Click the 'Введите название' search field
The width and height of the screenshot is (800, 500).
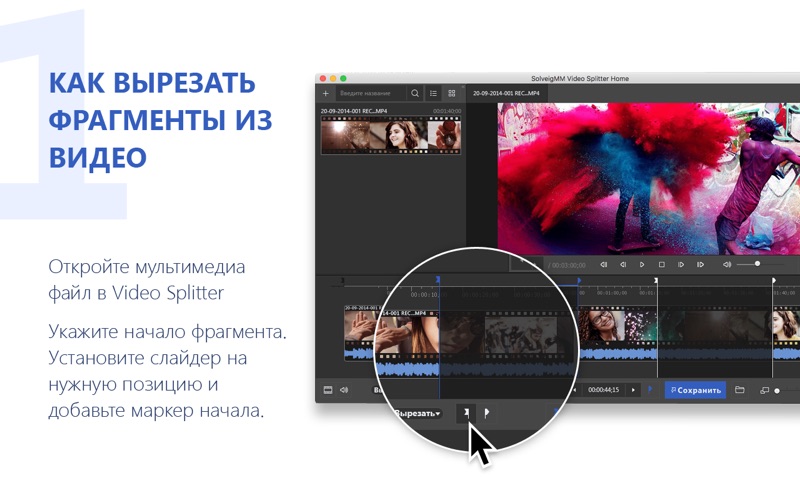click(x=371, y=93)
